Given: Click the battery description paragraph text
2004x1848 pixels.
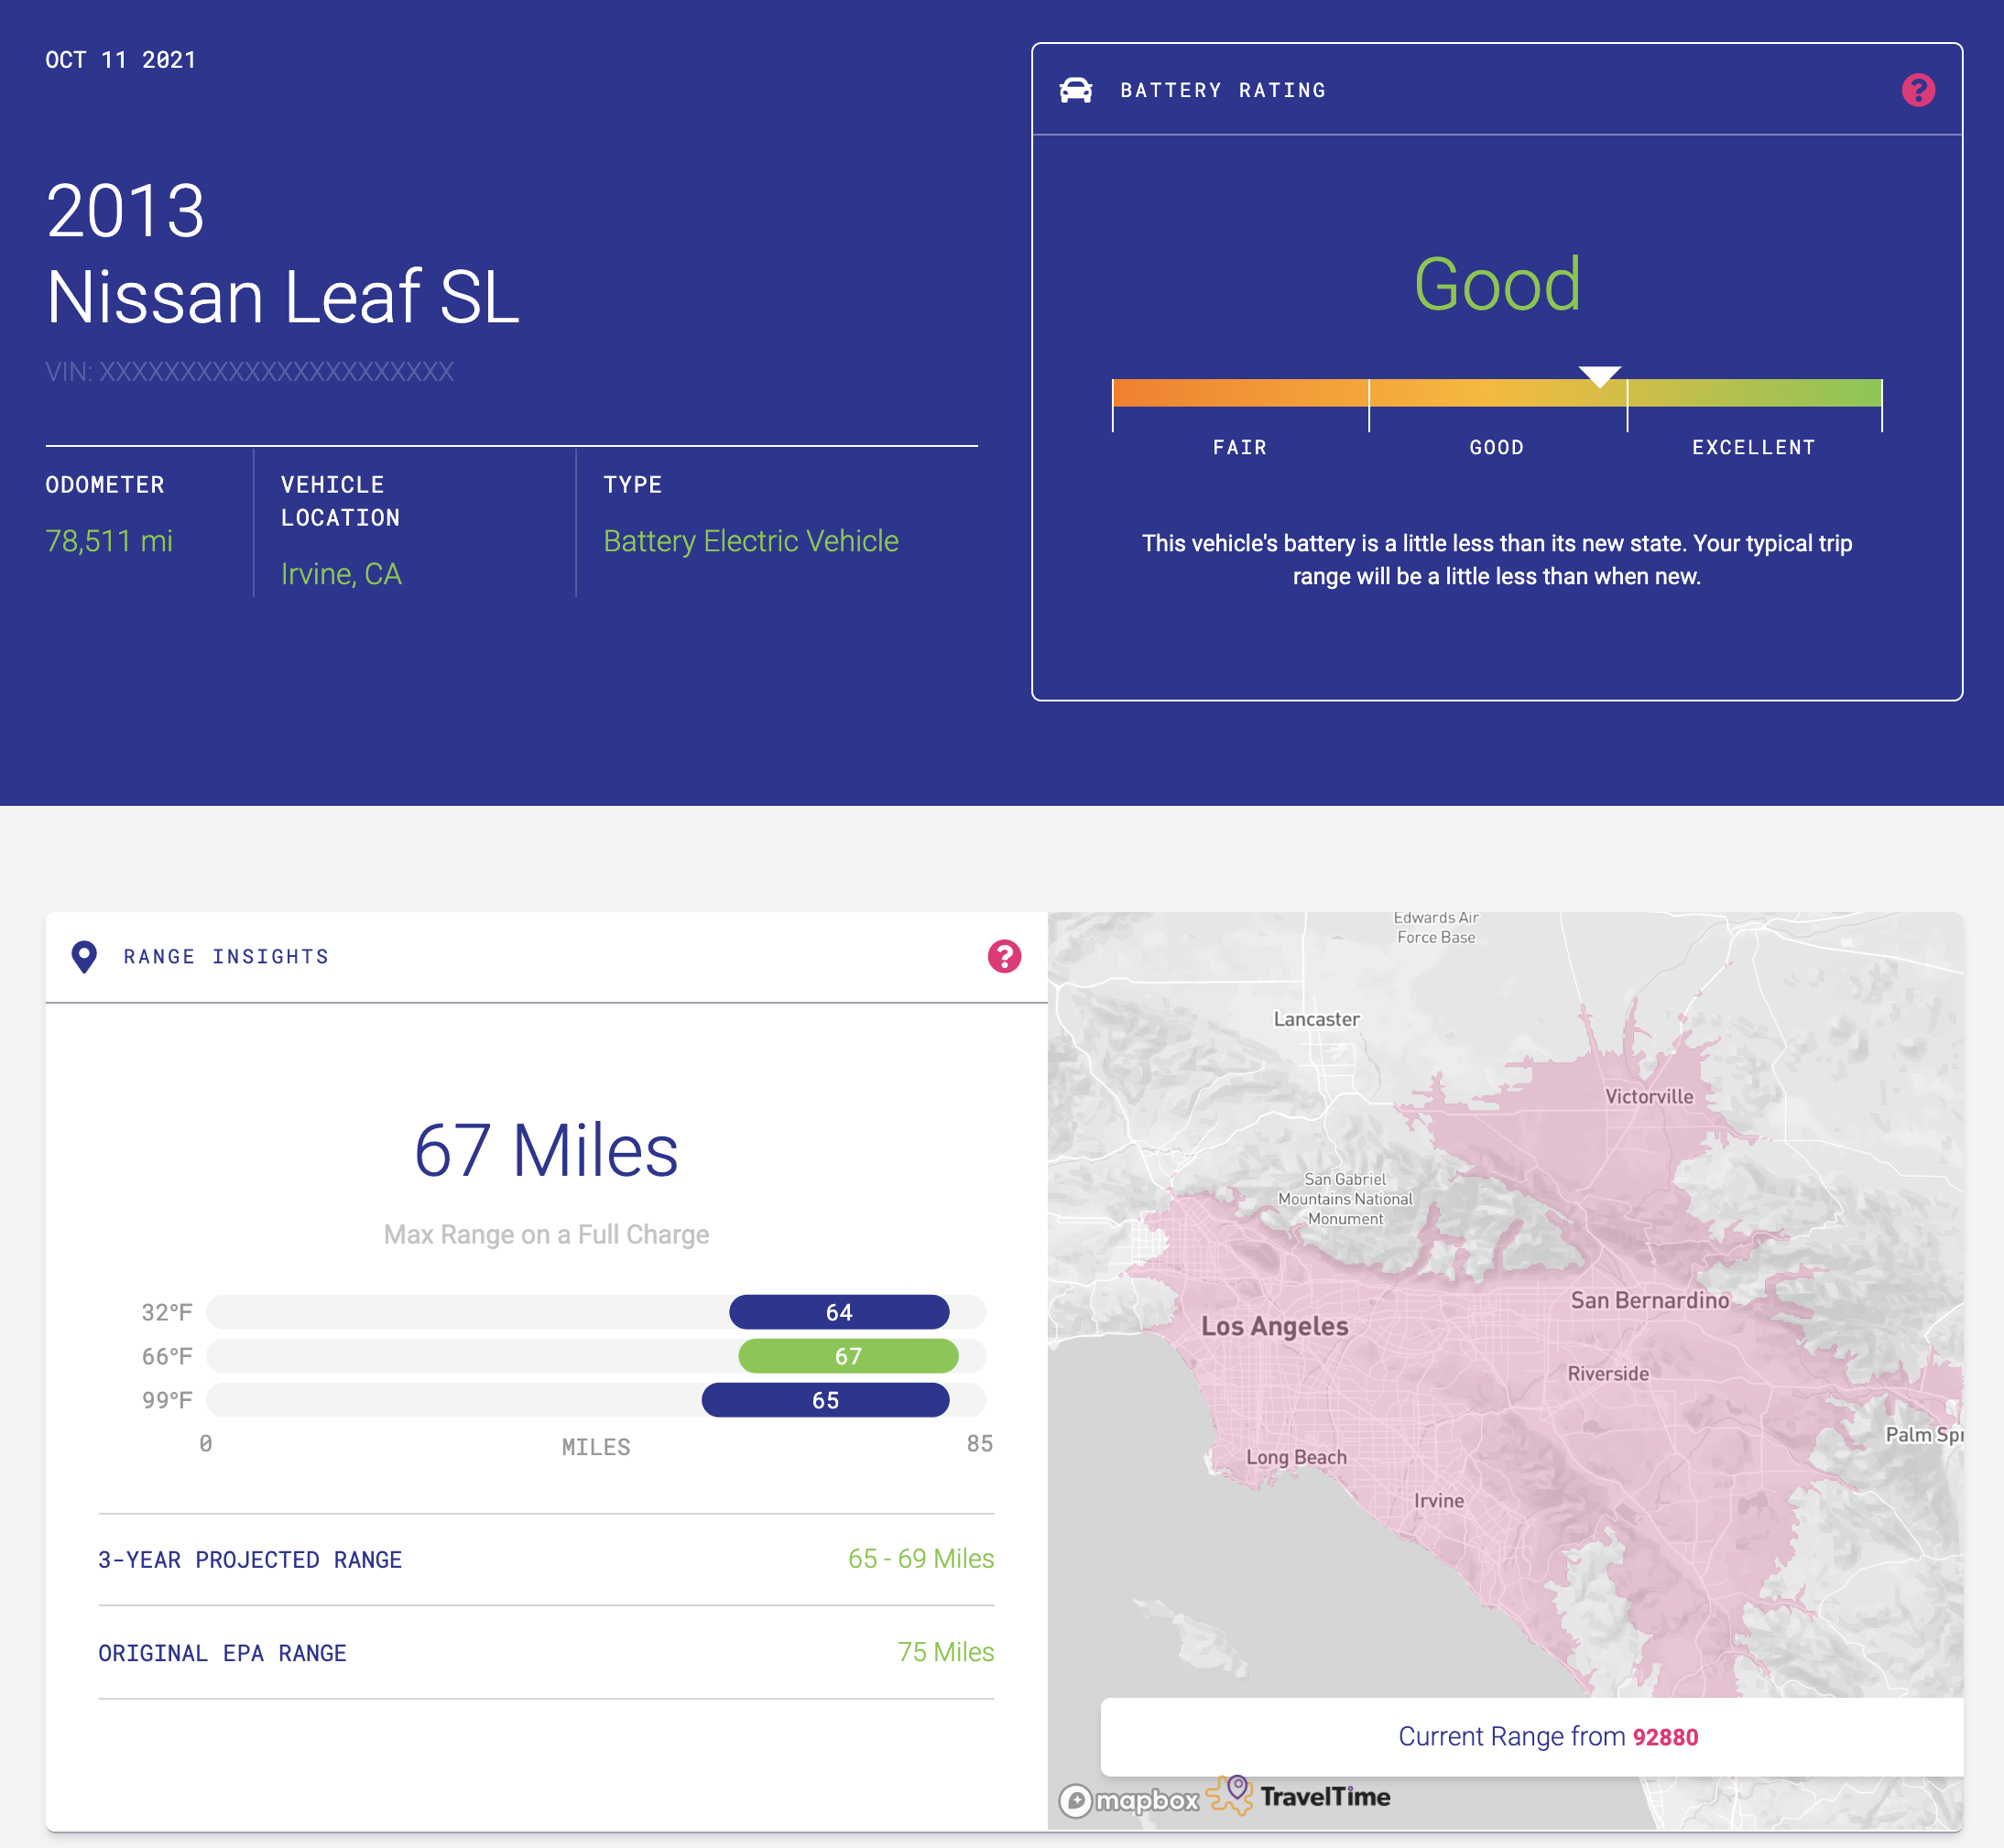Looking at the screenshot, I should click(1496, 559).
